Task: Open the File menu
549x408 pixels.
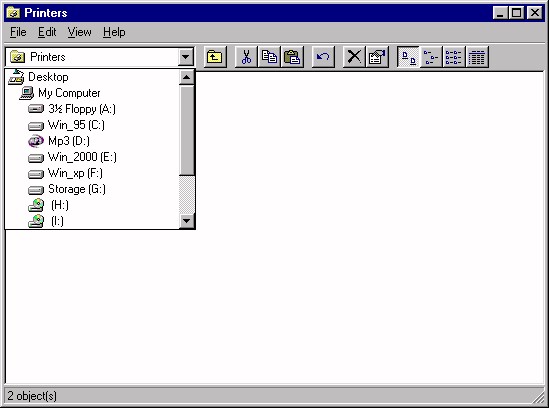Action: [x=18, y=32]
